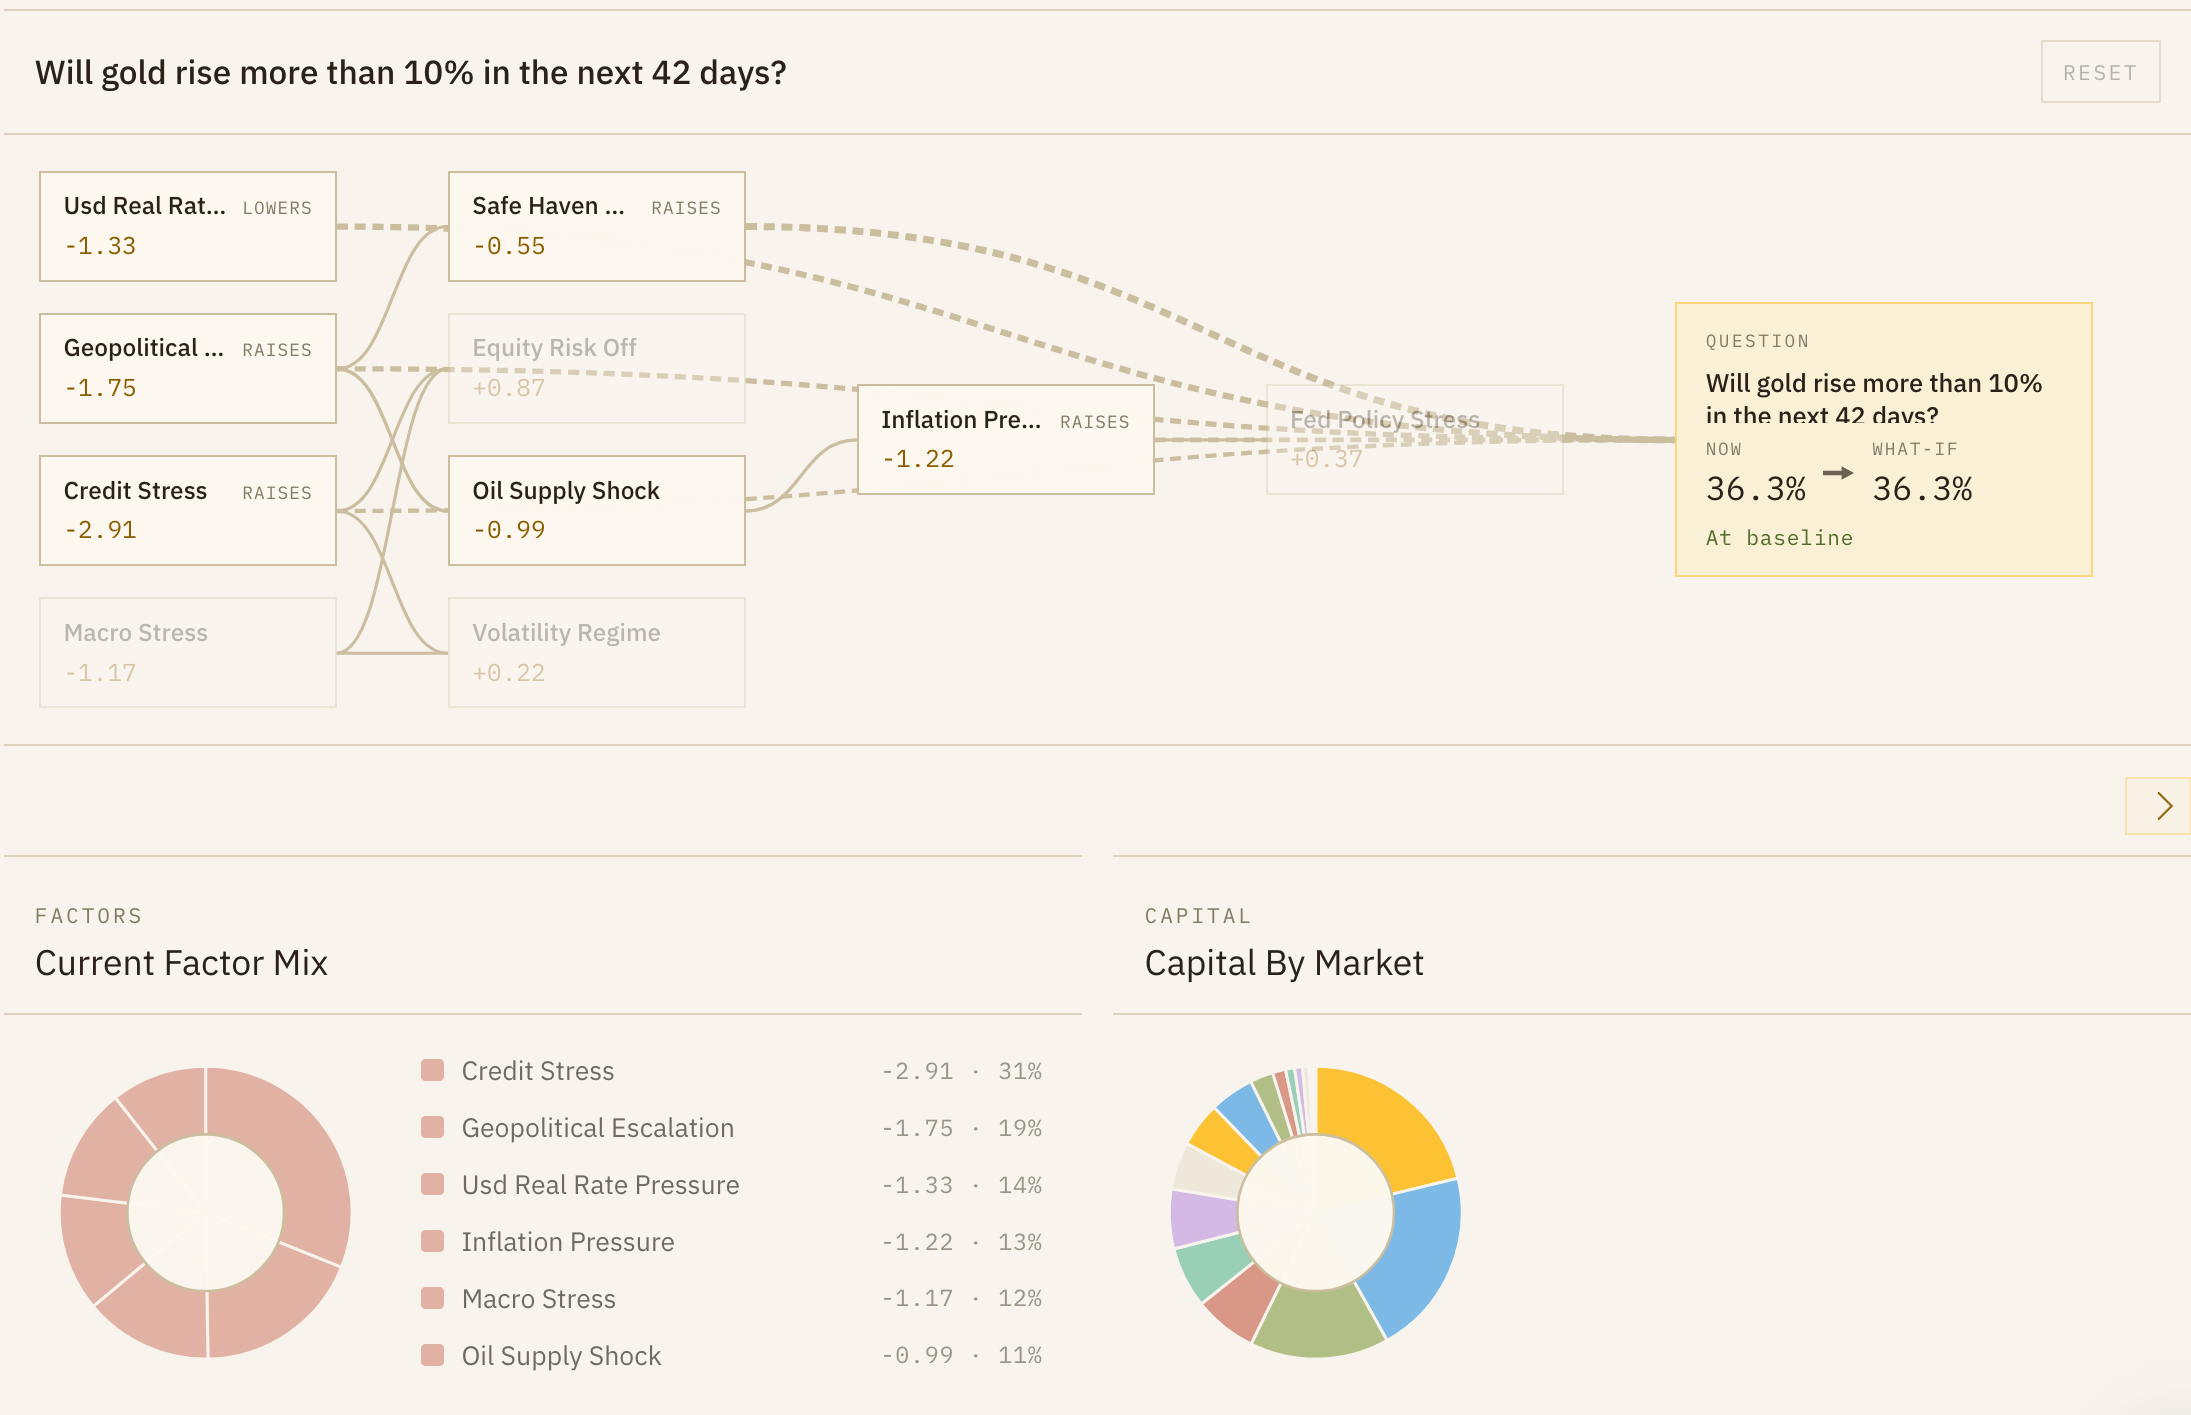Click Oil Supply Shock legend swatch
The height and width of the screenshot is (1415, 2191).
[433, 1355]
